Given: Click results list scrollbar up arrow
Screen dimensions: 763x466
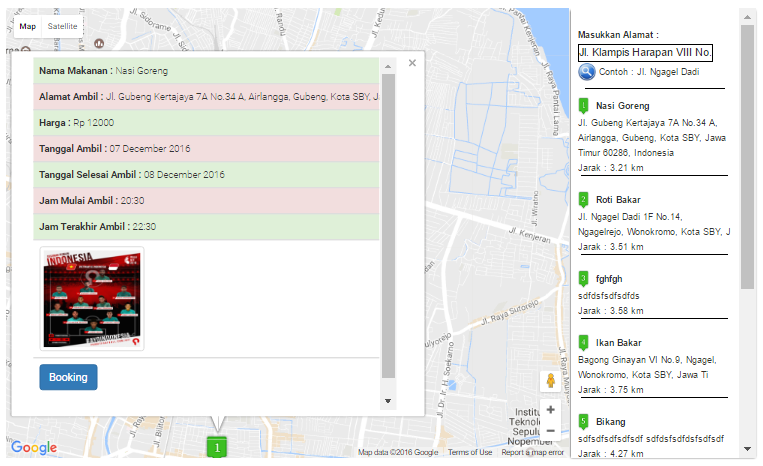Looking at the screenshot, I should click(747, 18).
